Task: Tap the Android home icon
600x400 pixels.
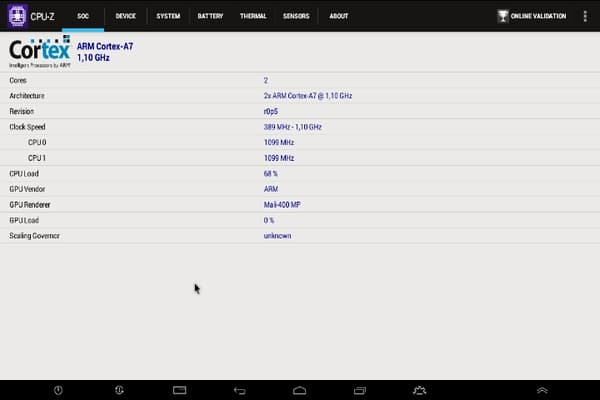Action: pos(299,390)
